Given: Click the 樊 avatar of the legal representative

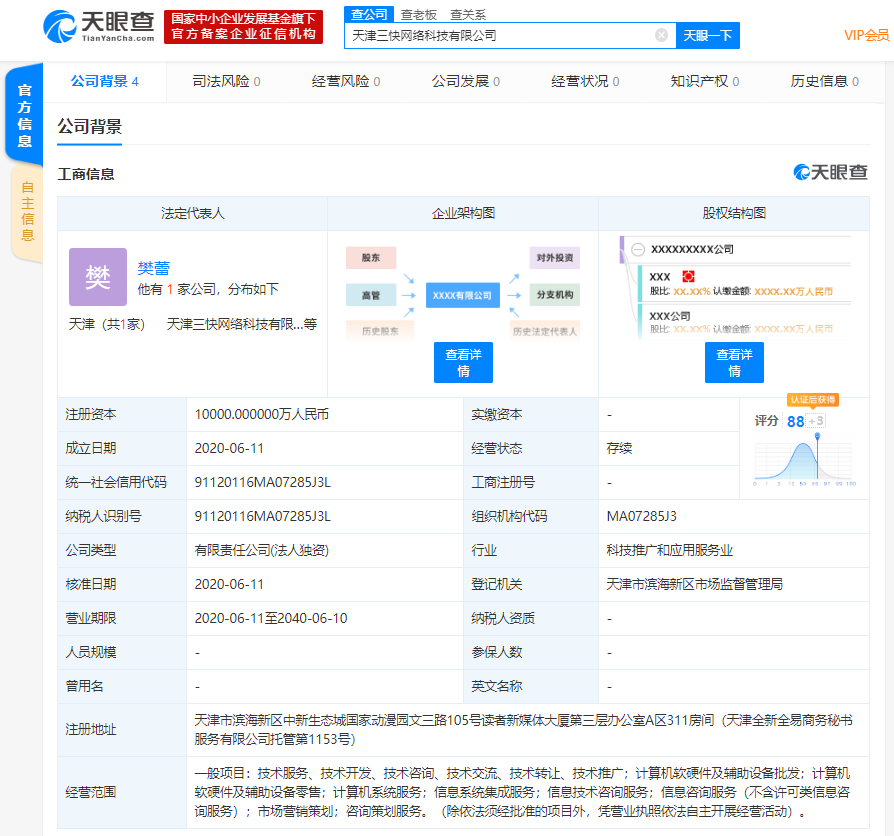Looking at the screenshot, I should point(97,274).
